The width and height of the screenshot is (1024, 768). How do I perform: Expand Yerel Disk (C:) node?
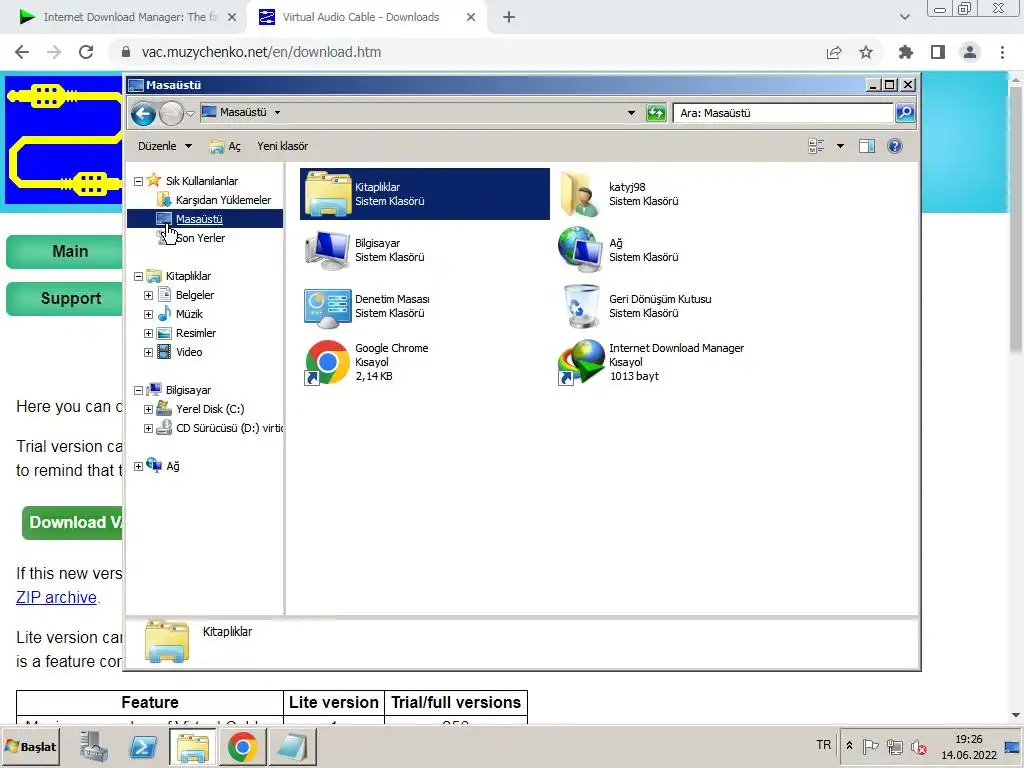(x=148, y=409)
